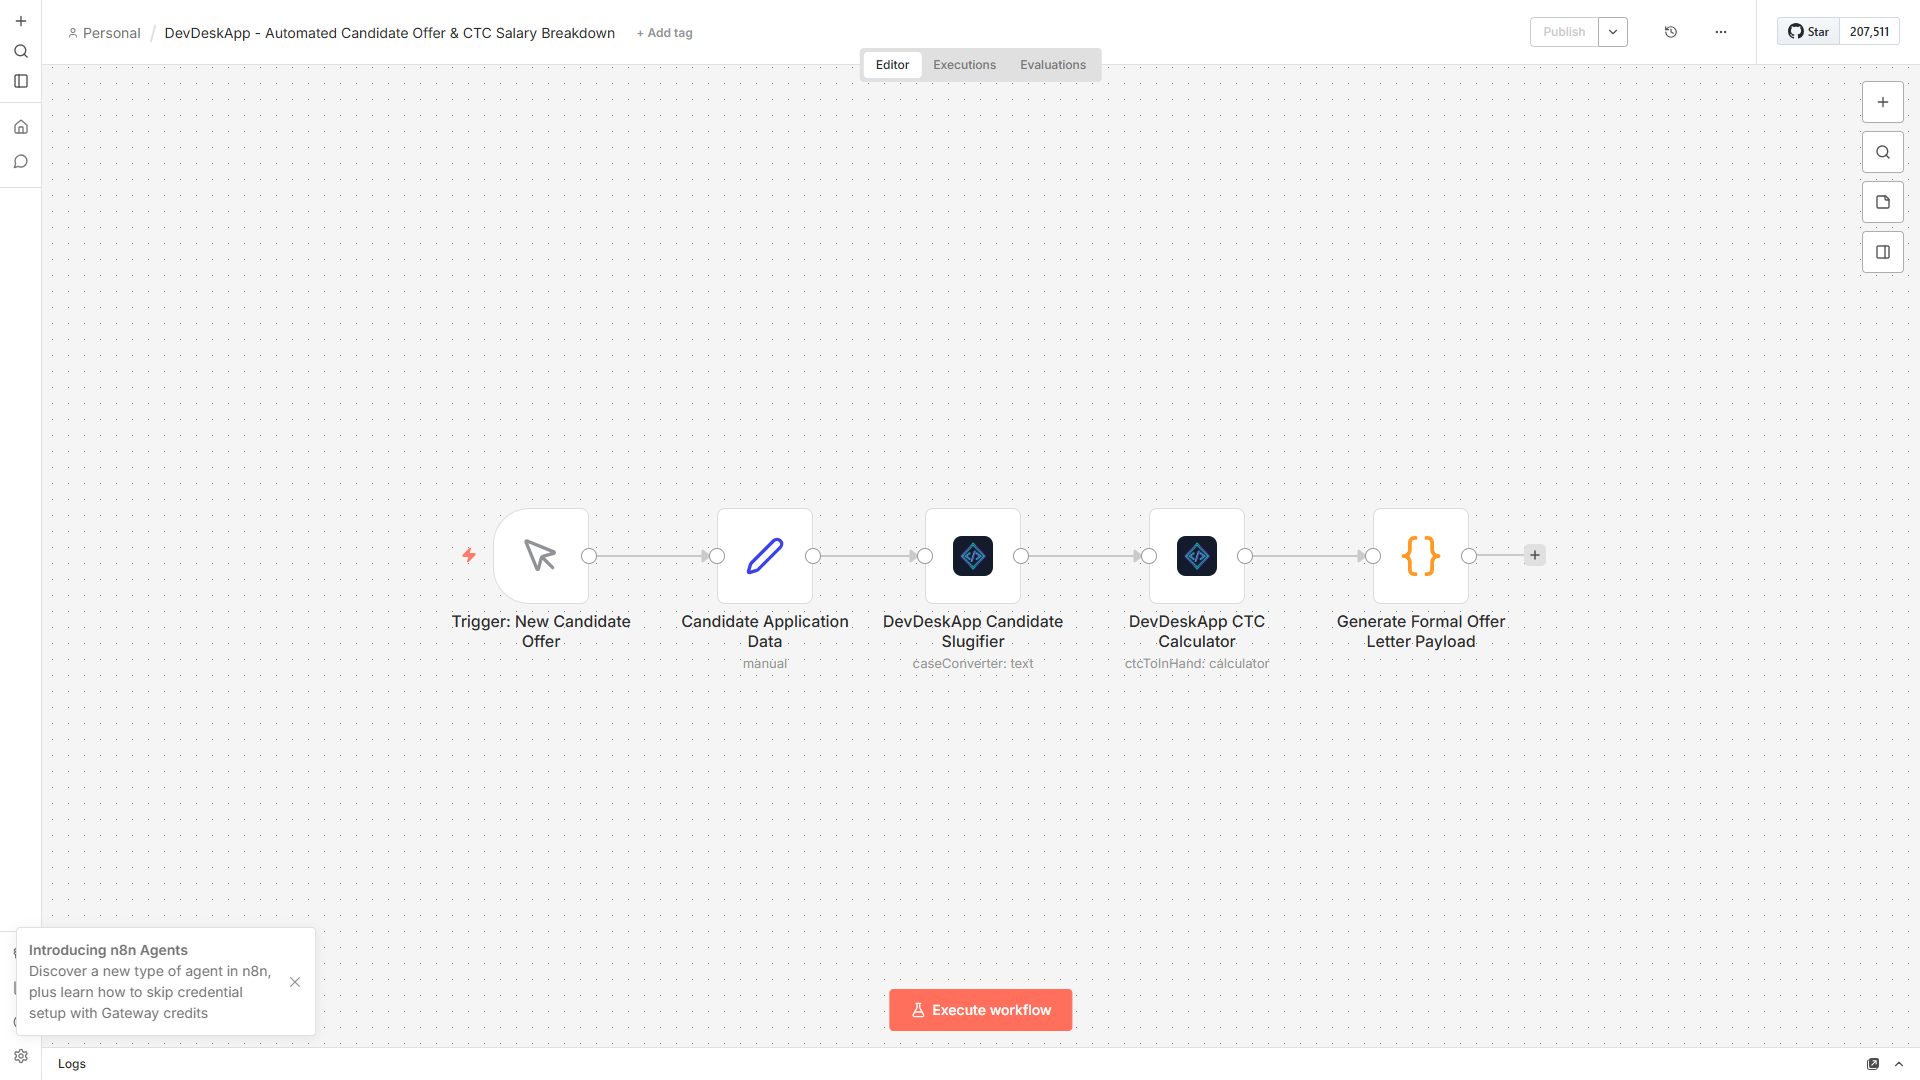
Task: Toggle the sidebar panel icon
Action: pos(20,81)
